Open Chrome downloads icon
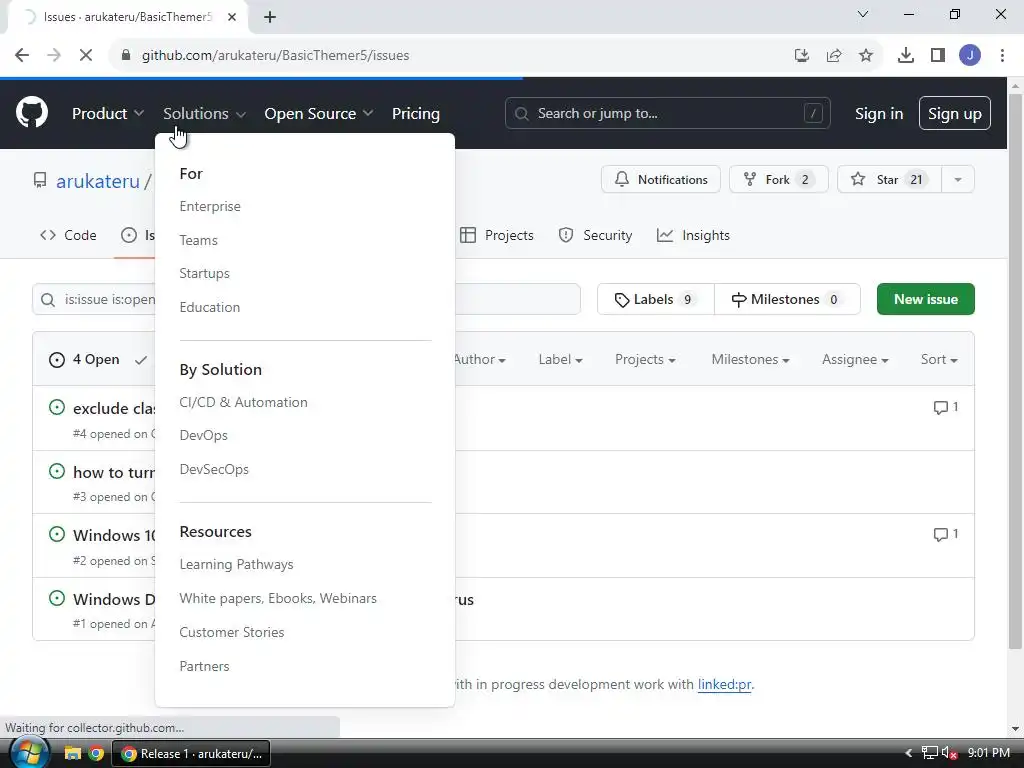 click(906, 56)
